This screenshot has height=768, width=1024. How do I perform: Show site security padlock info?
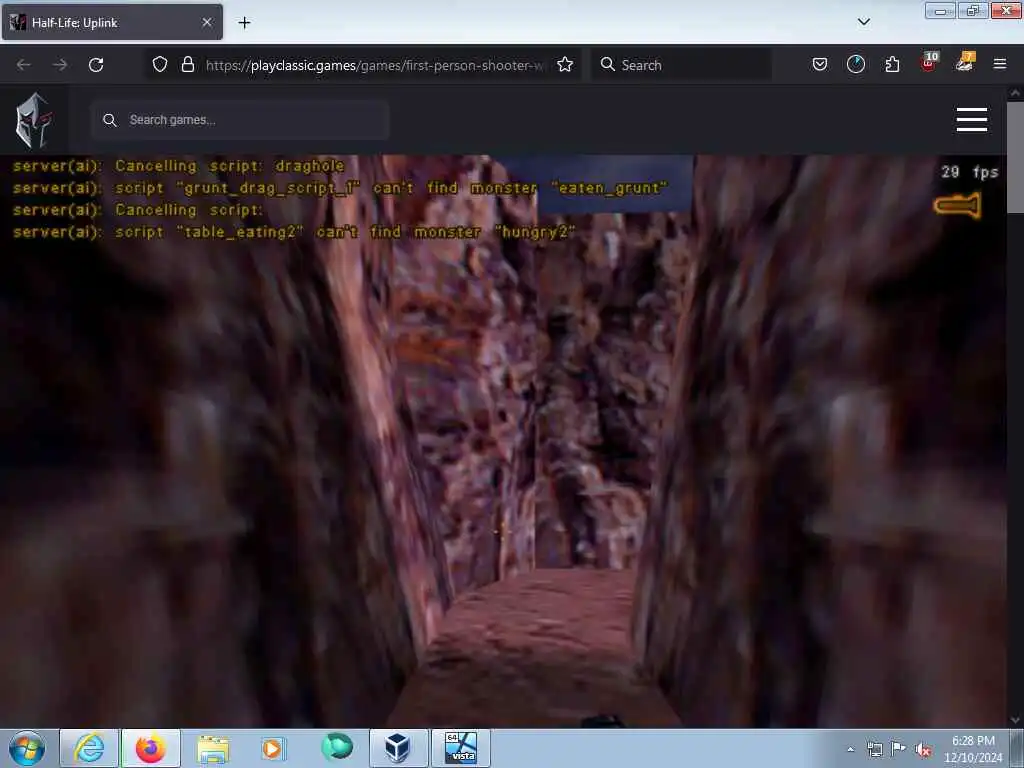click(188, 64)
